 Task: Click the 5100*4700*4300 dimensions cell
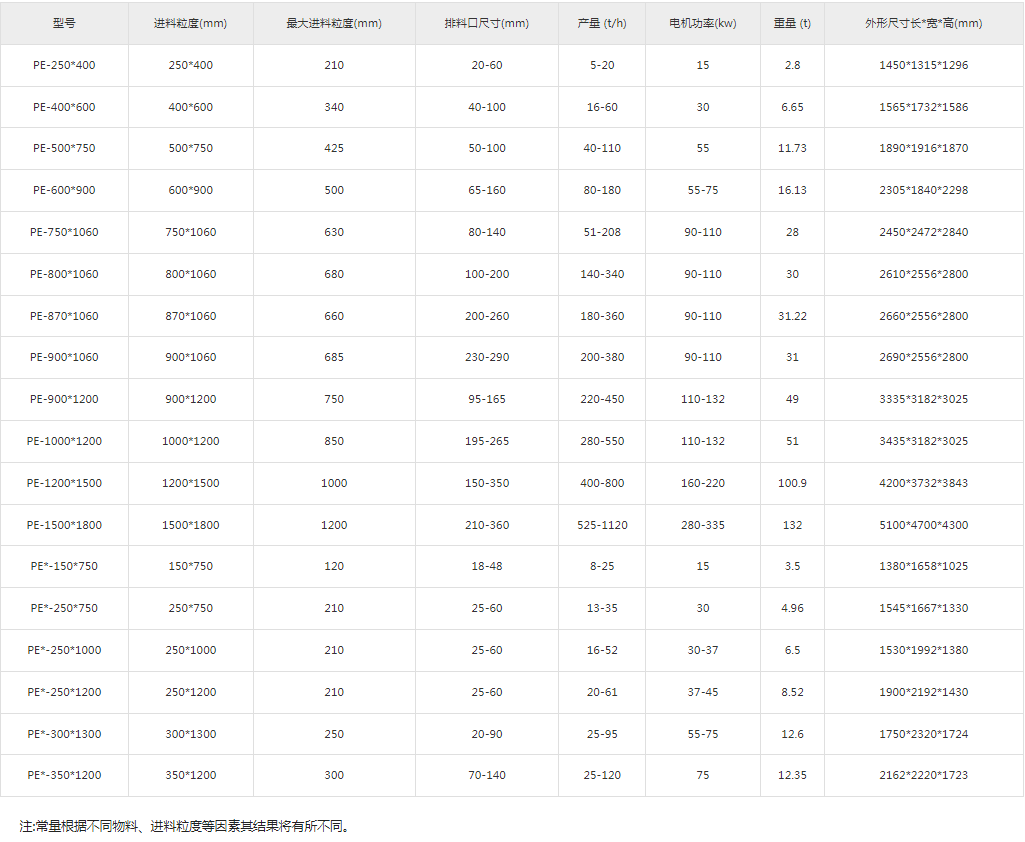tap(923, 525)
